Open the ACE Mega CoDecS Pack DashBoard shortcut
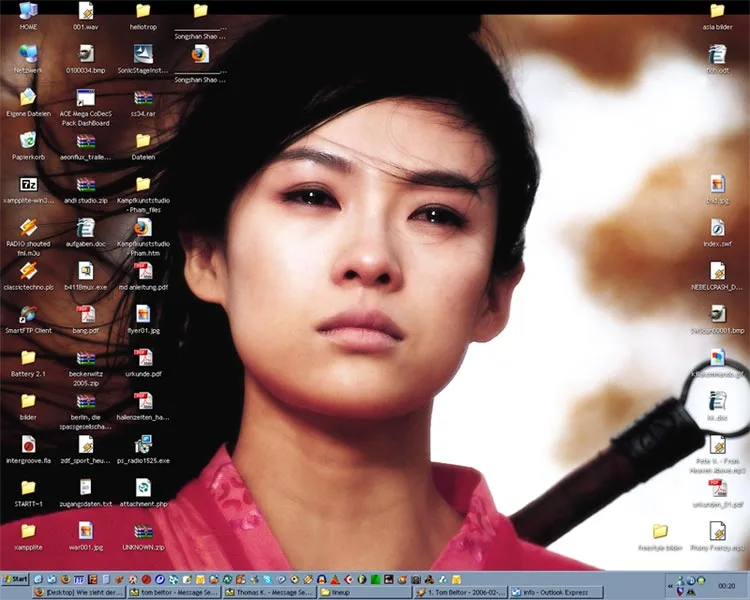The width and height of the screenshot is (750, 600). click(x=85, y=98)
